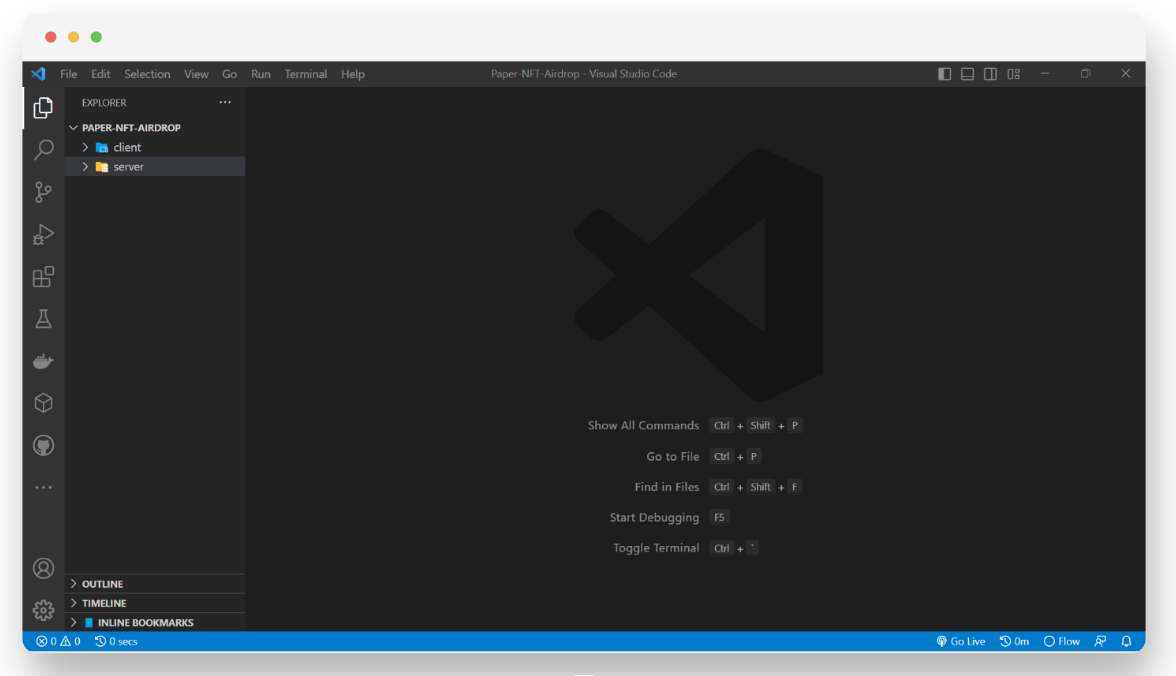Expand the client folder chevron

pyautogui.click(x=86, y=147)
